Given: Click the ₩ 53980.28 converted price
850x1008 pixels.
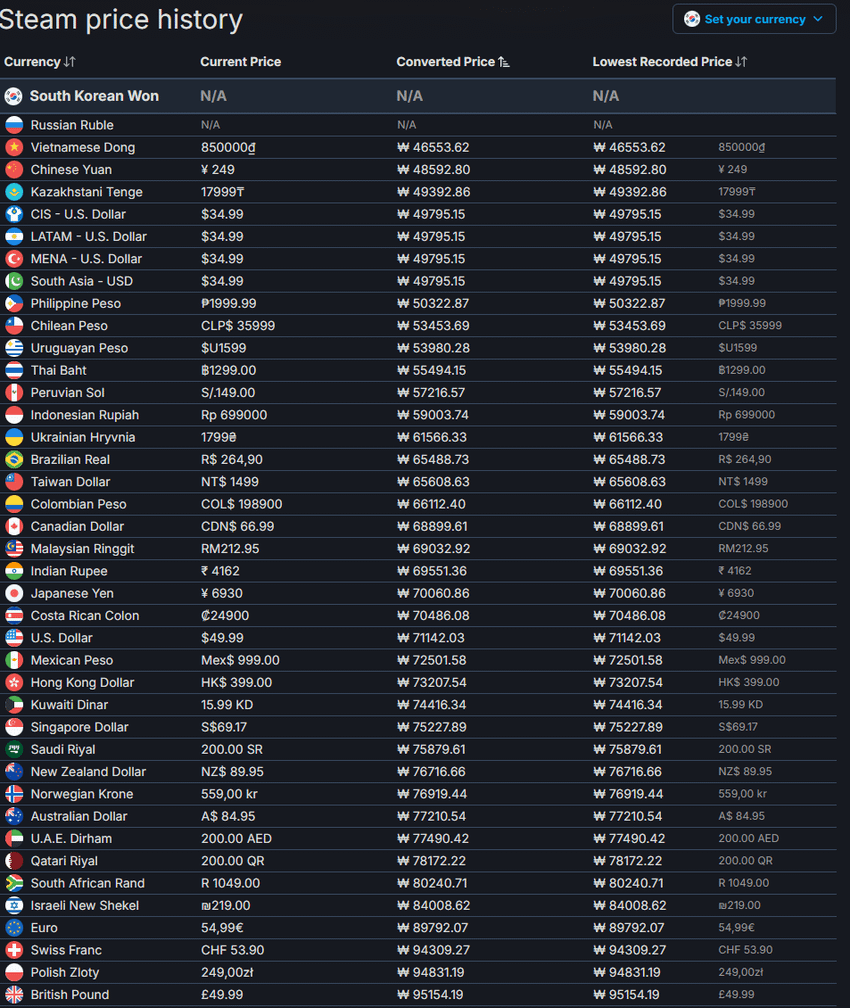Looking at the screenshot, I should 433,348.
